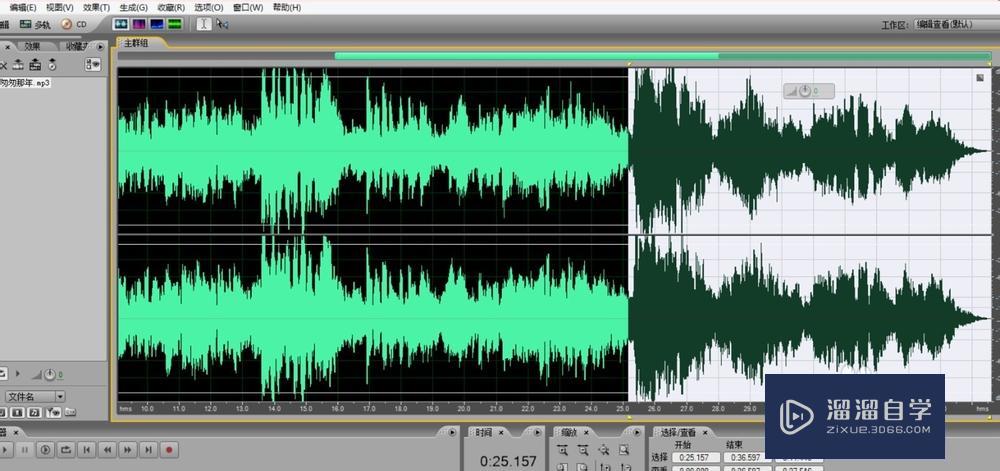1000x471 pixels.
Task: Click the zoom to selection icon
Action: pyautogui.click(x=624, y=450)
